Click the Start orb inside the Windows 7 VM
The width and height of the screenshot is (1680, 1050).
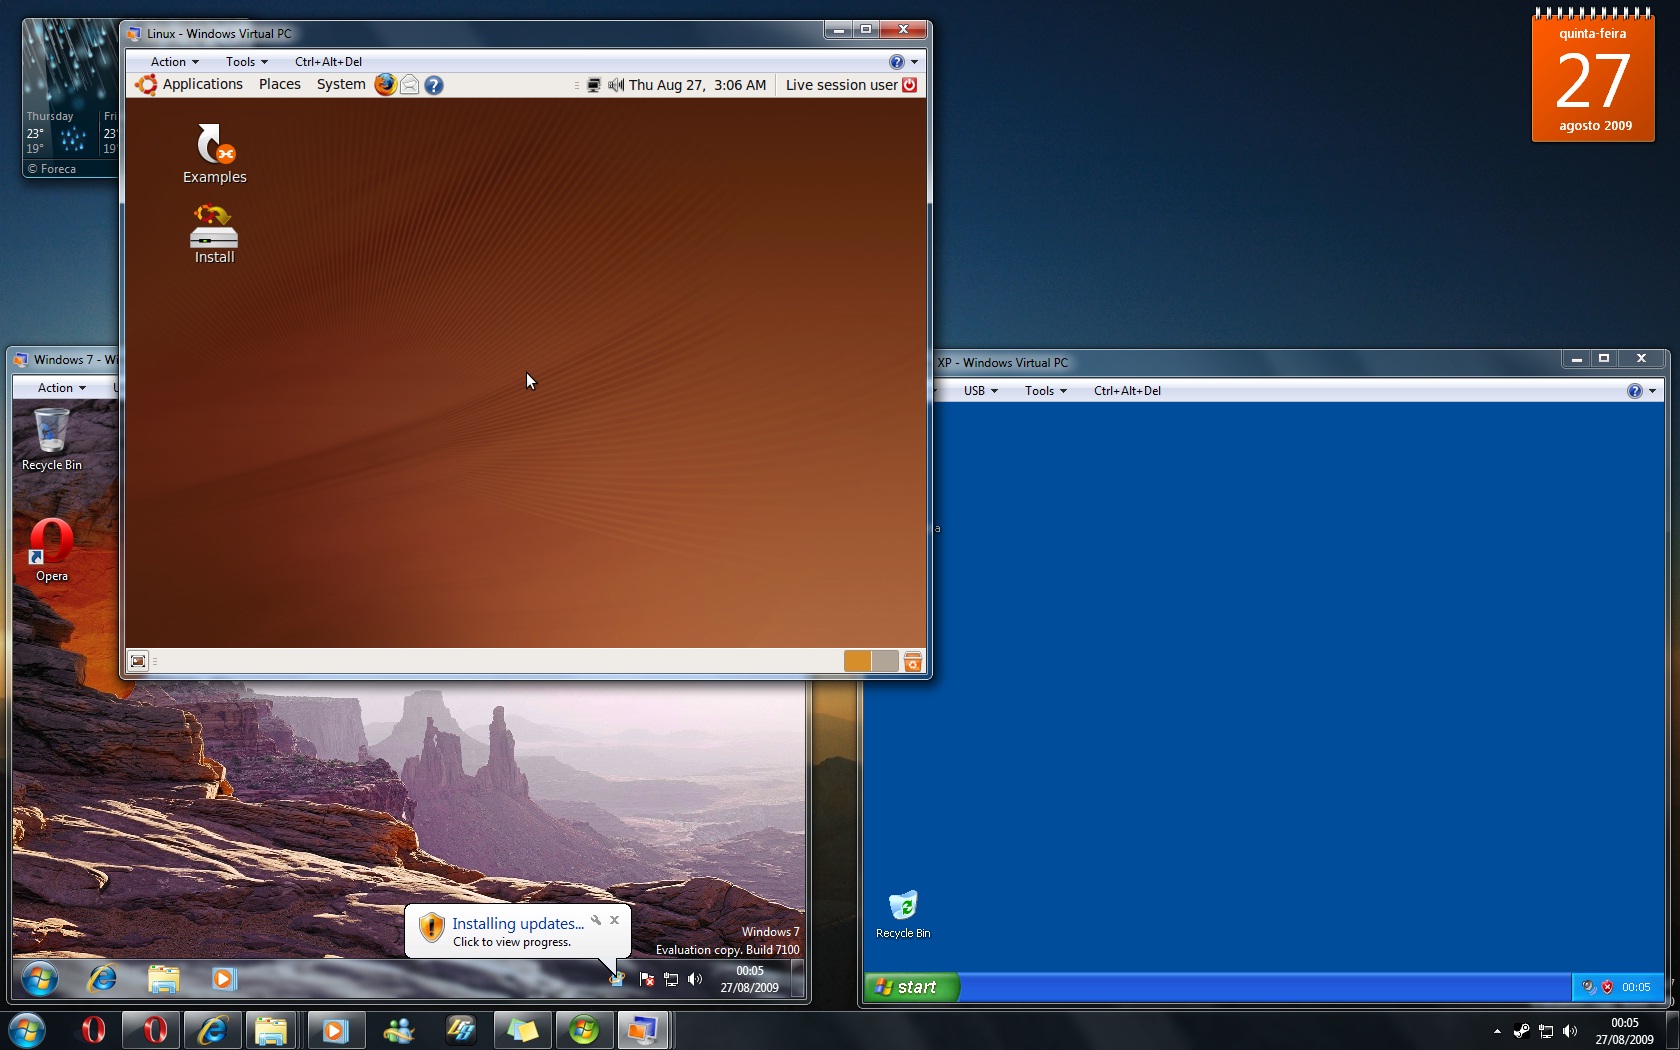coord(40,978)
